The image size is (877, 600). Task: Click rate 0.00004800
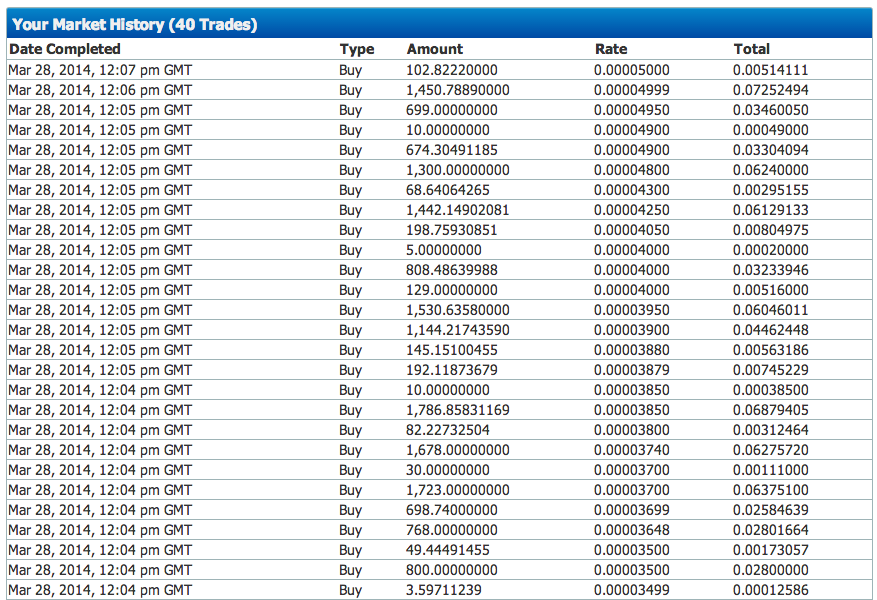(632, 171)
